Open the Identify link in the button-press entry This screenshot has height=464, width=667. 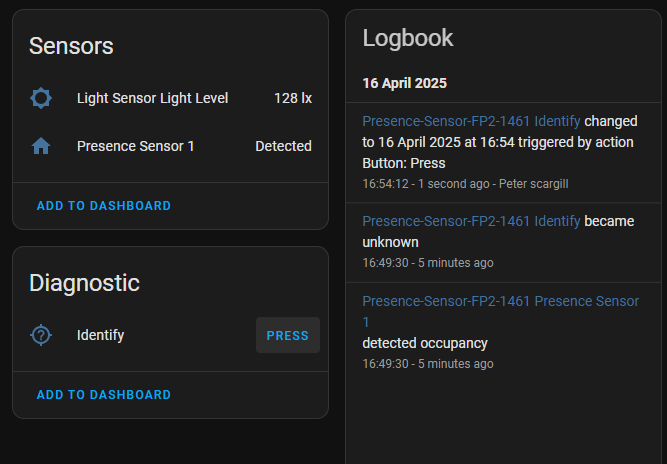(471, 121)
